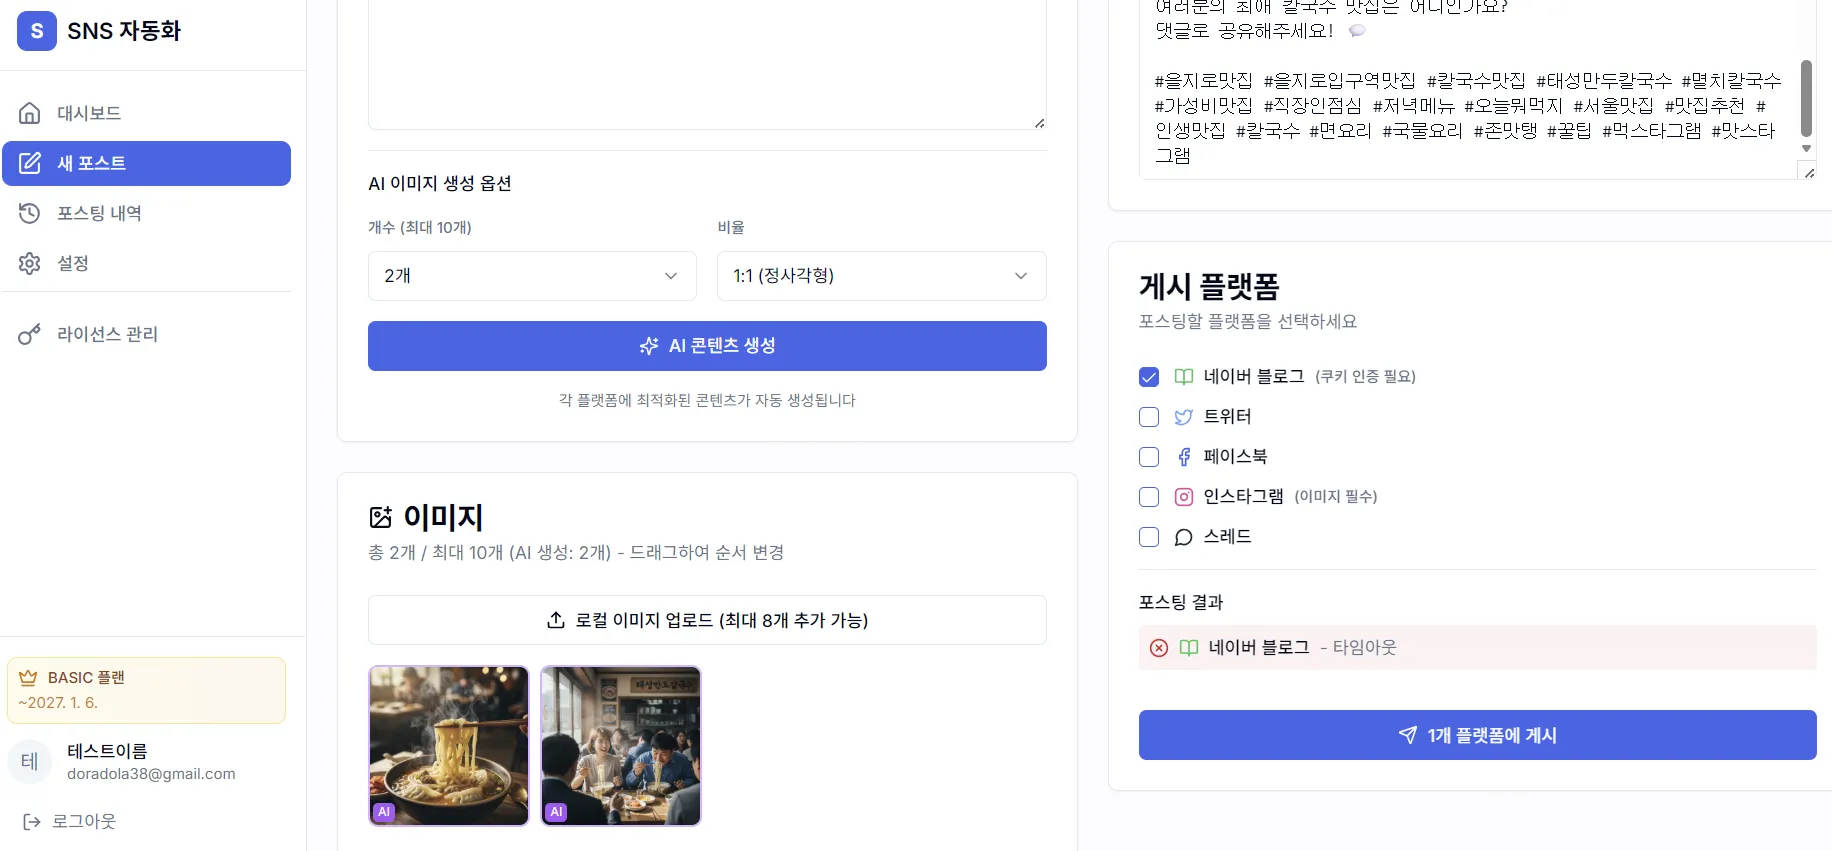Click the 1개 플랫폼에 게시 button
Image resolution: width=1832 pixels, height=851 pixels.
tap(1477, 735)
